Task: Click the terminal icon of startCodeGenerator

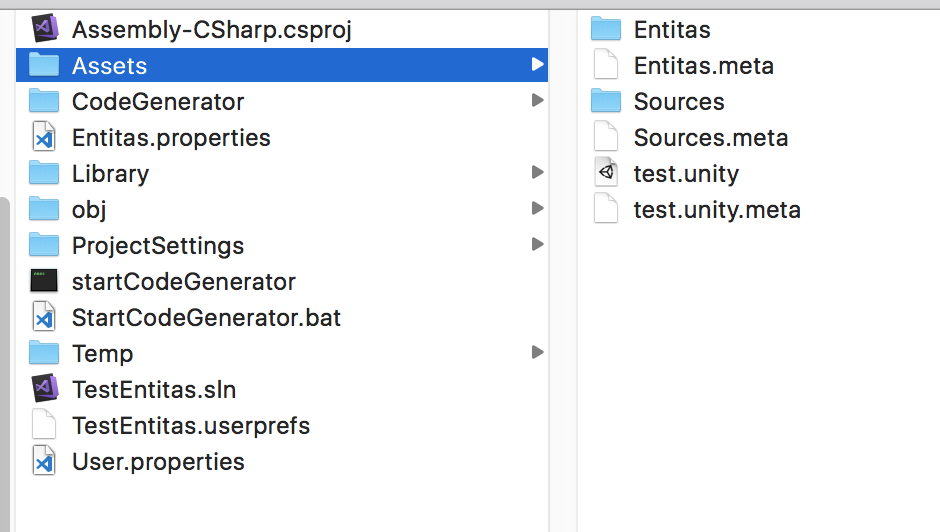Action: pyautogui.click(x=44, y=281)
